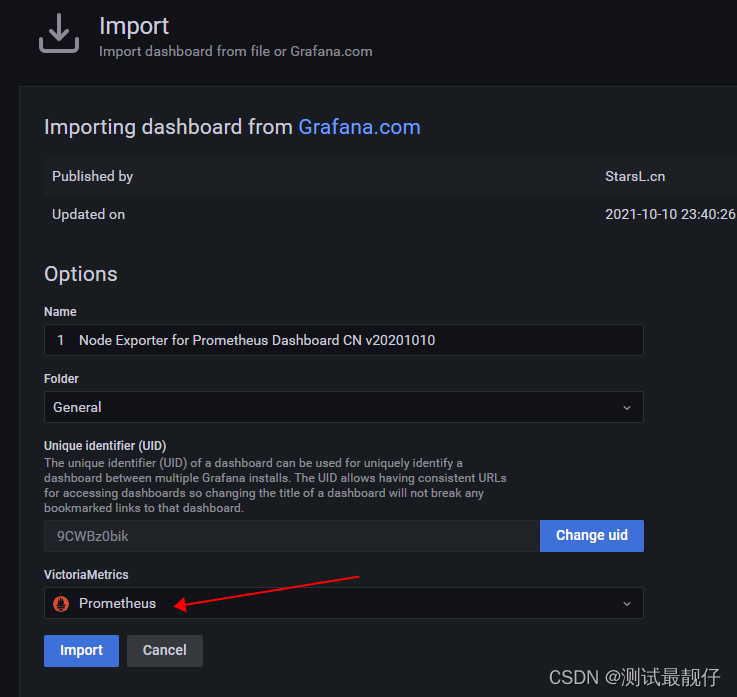Open the VictoriaMetrics data source dropdown
The image size is (737, 697).
[x=344, y=603]
